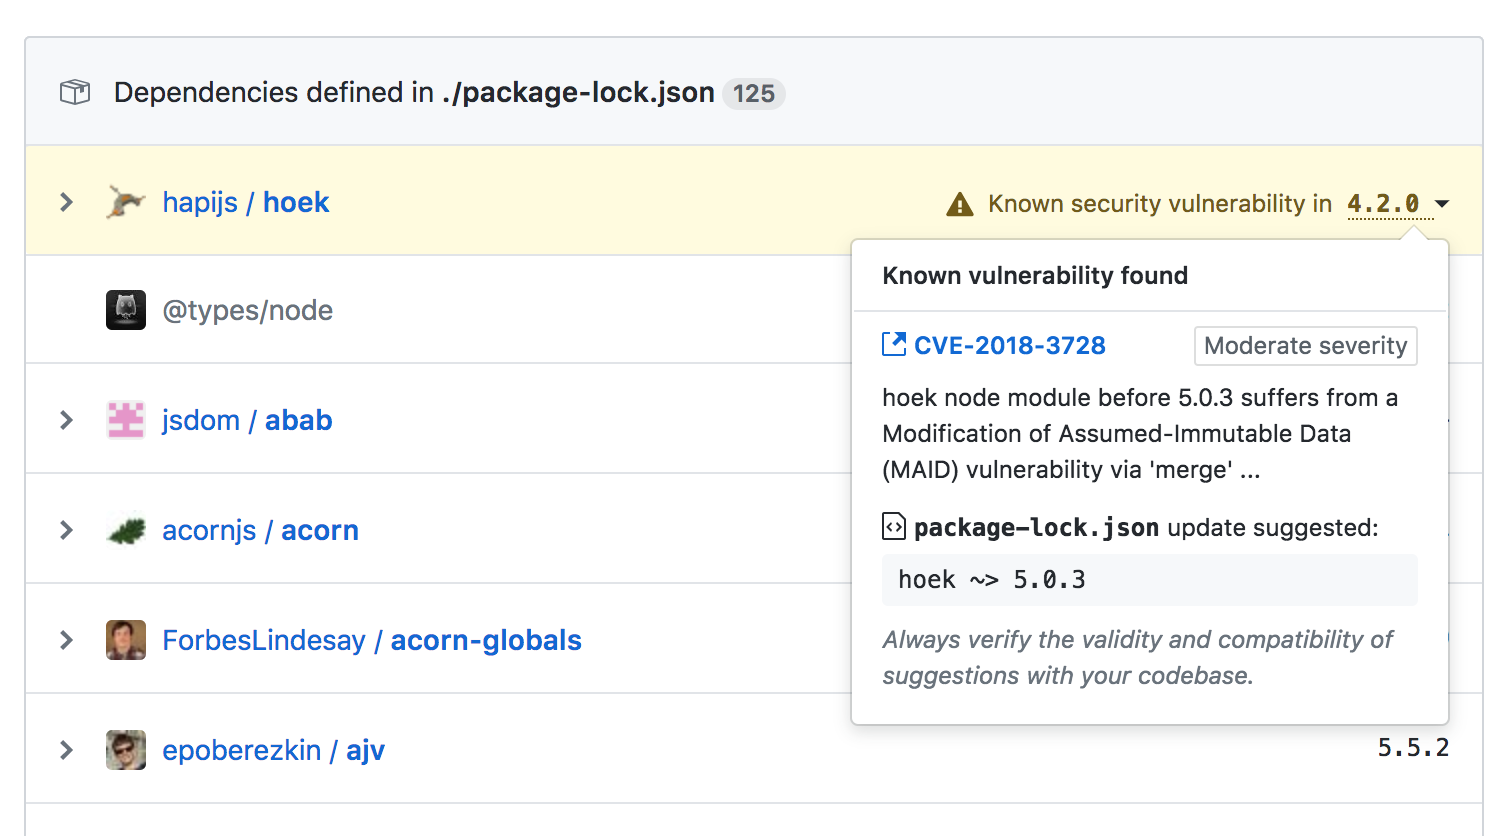1512x836 pixels.
Task: Click the @types/node avatar icon
Action: (x=126, y=310)
